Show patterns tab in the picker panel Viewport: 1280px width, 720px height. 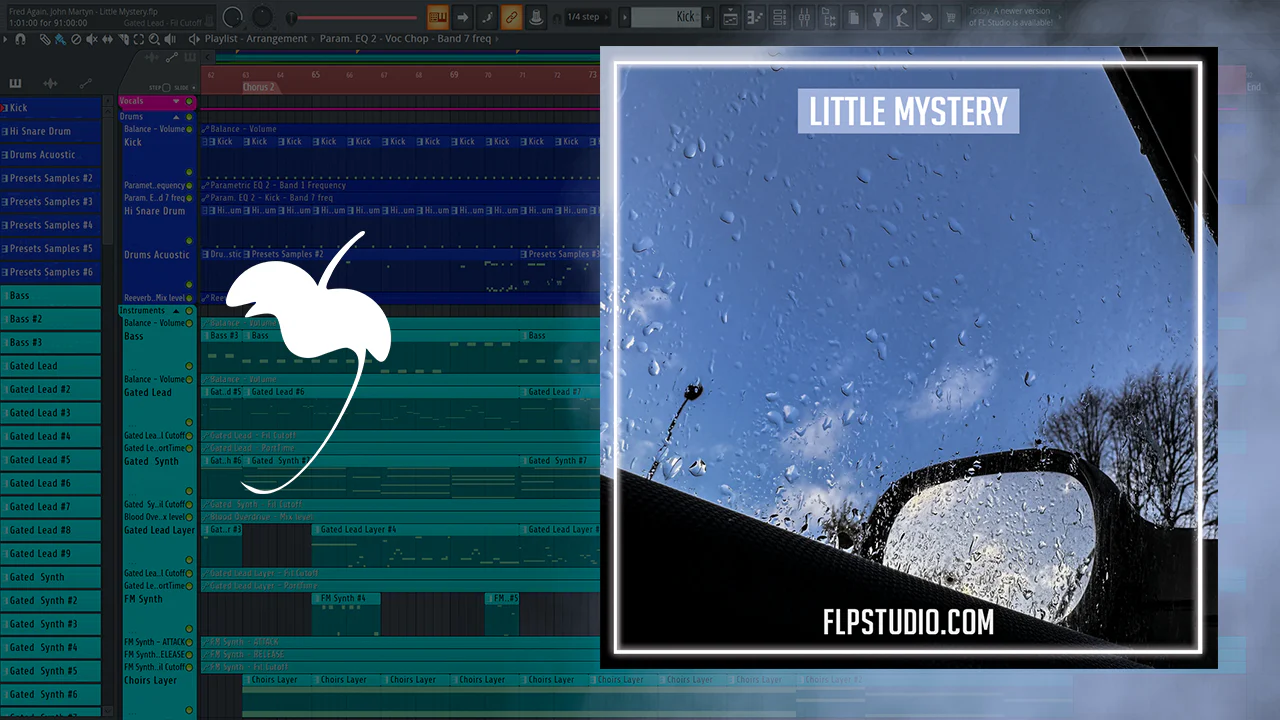pos(15,84)
